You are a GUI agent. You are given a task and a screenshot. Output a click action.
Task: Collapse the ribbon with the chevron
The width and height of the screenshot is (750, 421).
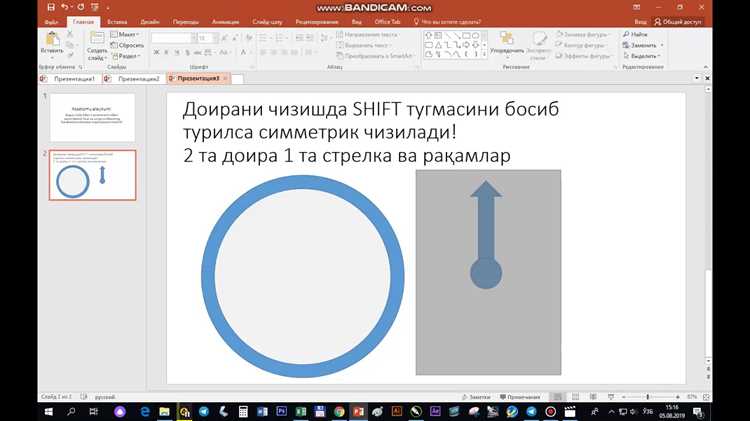click(x=706, y=67)
